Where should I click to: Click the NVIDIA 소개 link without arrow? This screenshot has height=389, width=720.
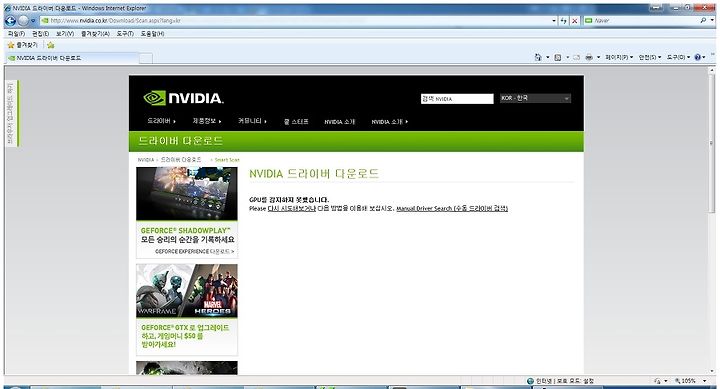tap(339, 122)
